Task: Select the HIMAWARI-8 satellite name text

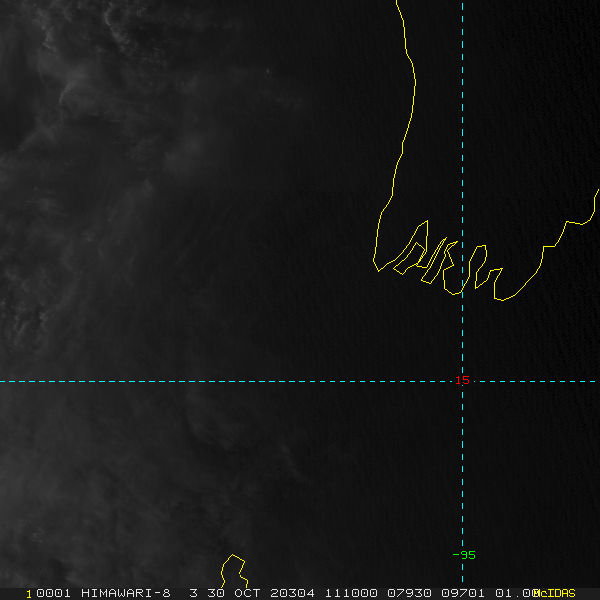Action: 126,593
